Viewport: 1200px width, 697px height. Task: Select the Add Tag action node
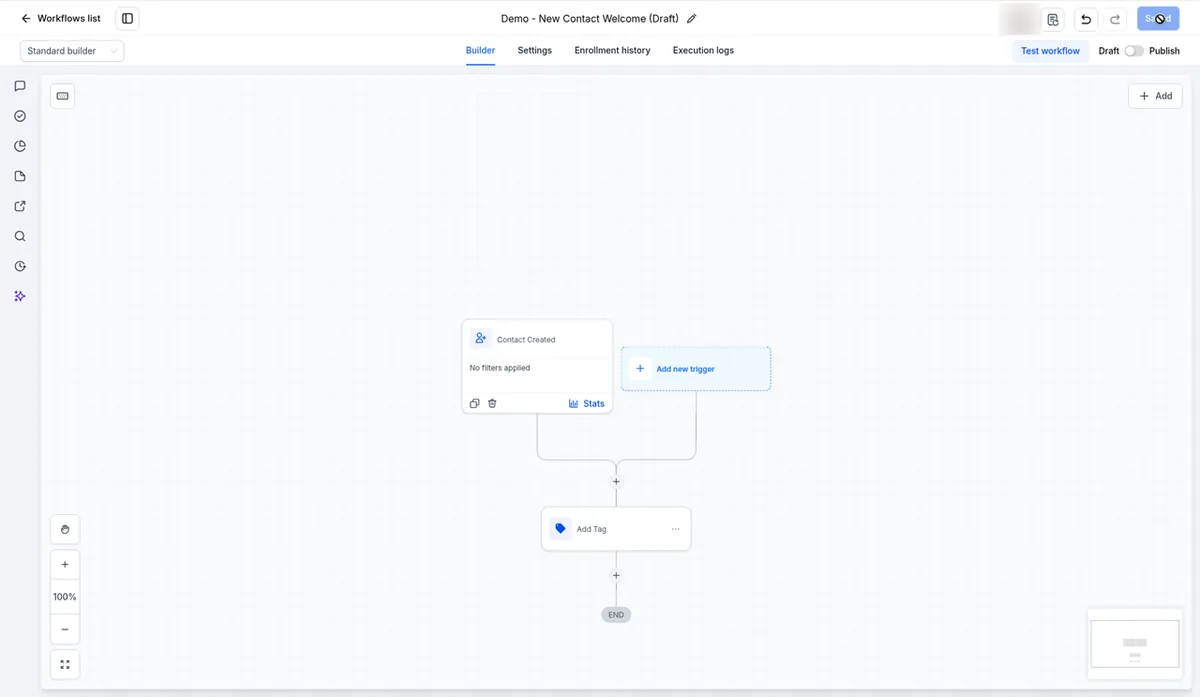[x=616, y=529]
